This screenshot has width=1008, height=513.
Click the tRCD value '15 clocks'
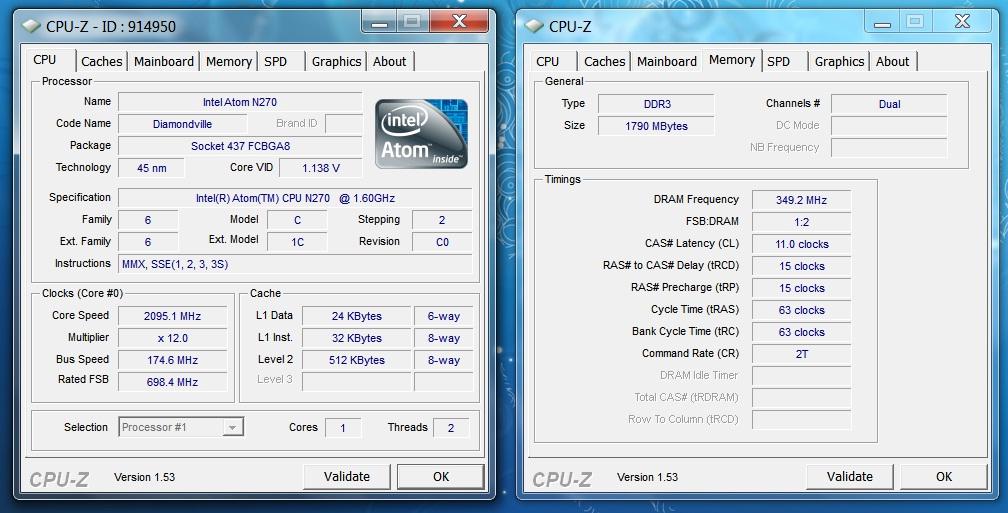801,266
